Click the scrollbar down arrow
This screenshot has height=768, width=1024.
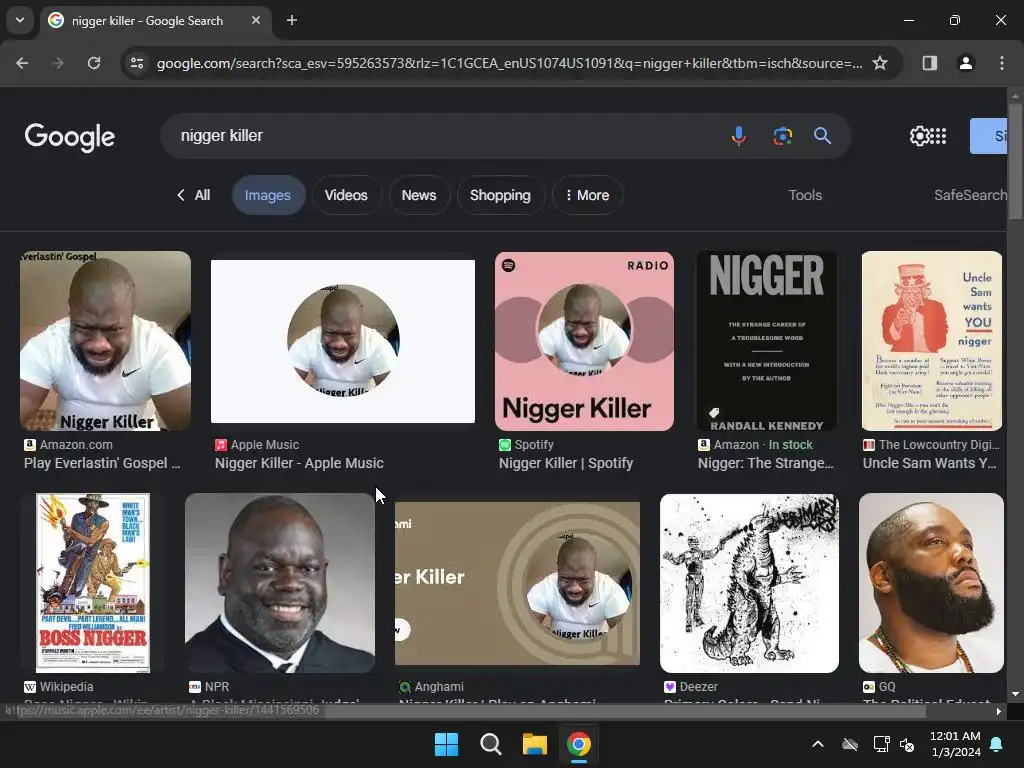click(x=1016, y=694)
